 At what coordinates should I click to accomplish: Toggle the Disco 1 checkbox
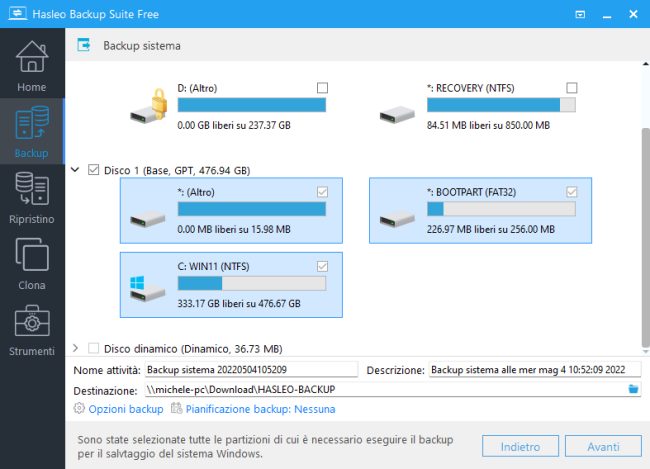point(93,170)
